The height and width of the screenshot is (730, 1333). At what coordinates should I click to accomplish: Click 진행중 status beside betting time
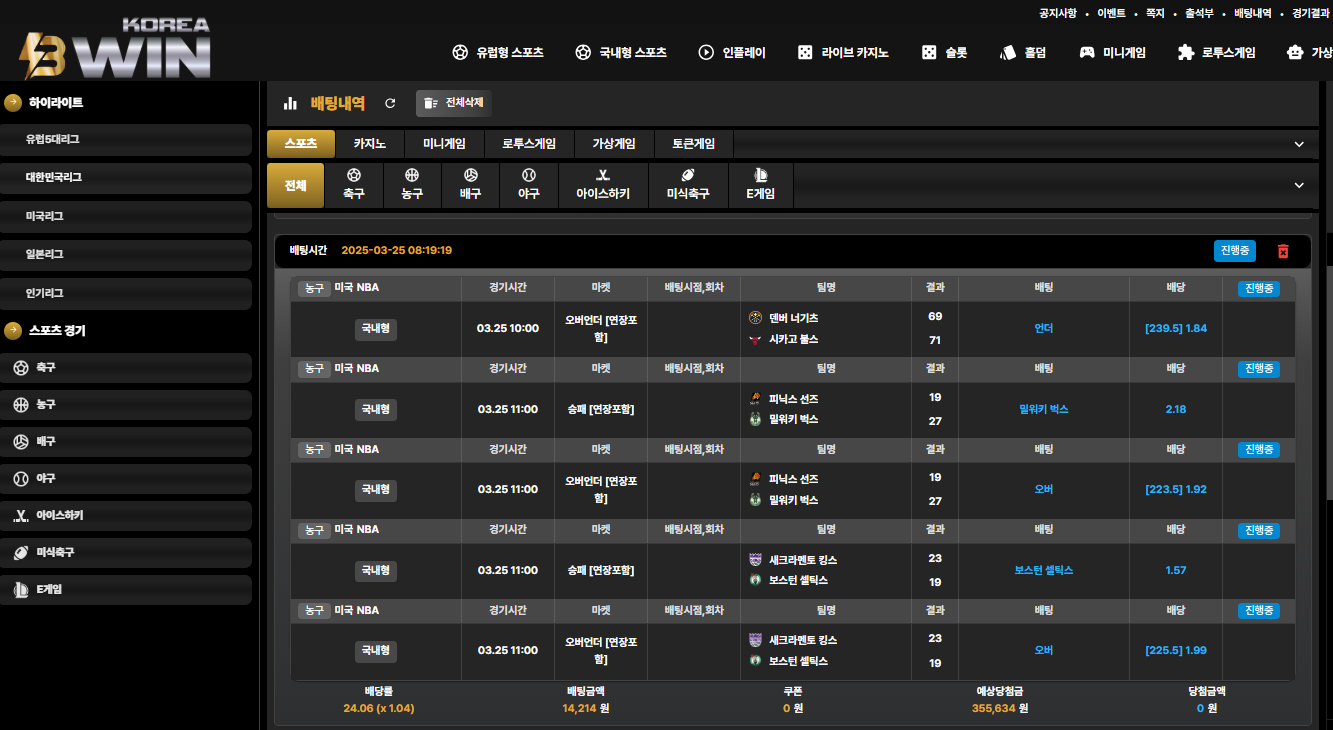(x=1235, y=250)
